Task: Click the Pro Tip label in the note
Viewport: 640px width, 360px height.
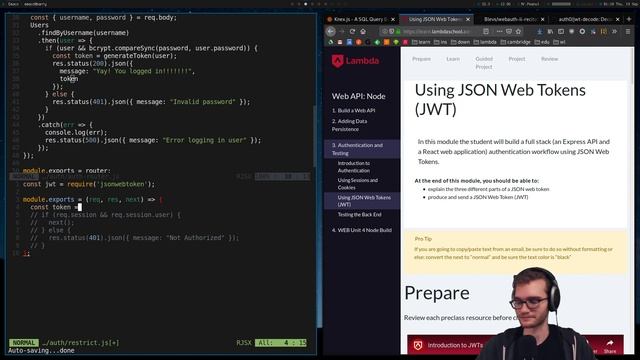Action: point(423,239)
